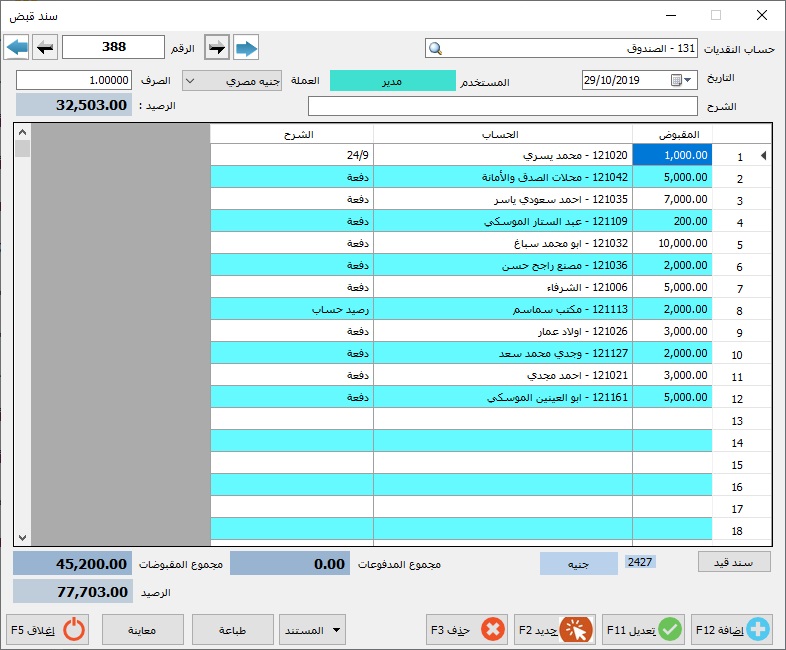Click the الشرح description input field
Viewport: 786px width, 650px height.
pyautogui.click(x=503, y=106)
